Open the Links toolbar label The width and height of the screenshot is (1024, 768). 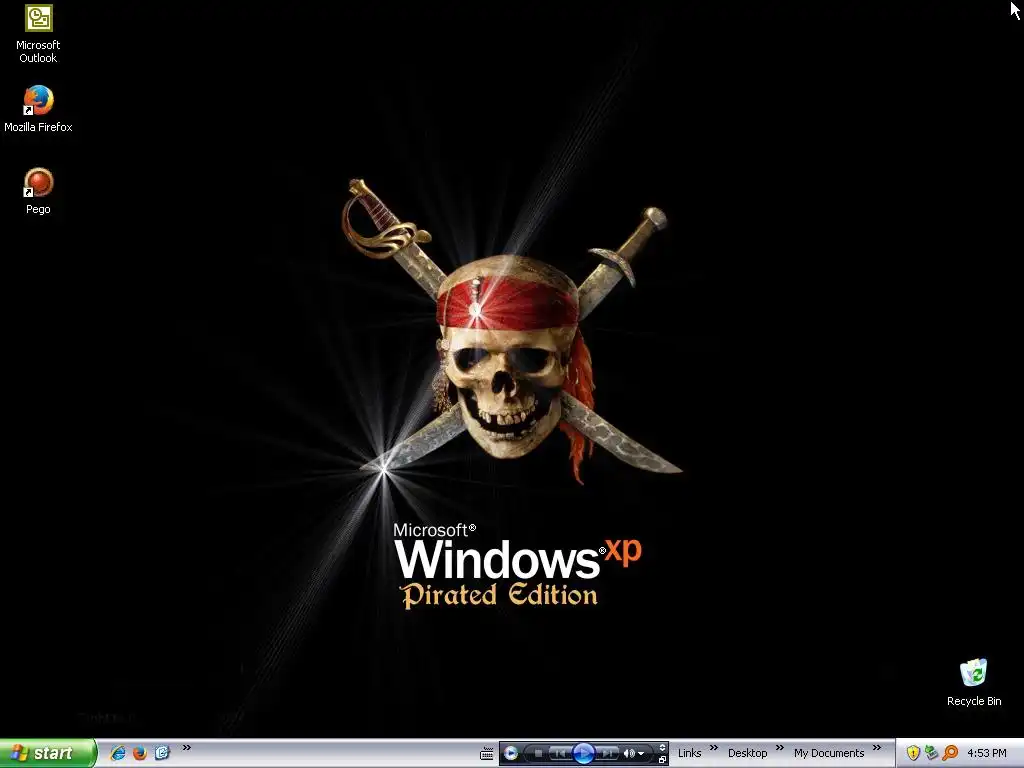pos(690,753)
